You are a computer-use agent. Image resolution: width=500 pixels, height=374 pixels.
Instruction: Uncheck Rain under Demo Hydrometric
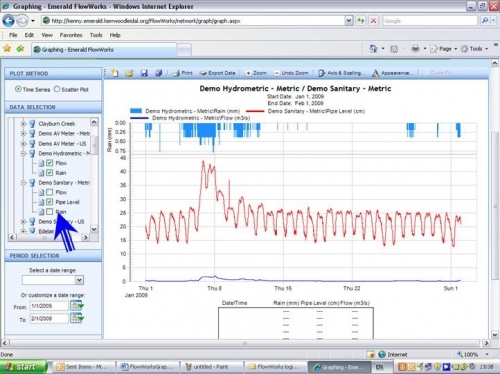point(49,173)
